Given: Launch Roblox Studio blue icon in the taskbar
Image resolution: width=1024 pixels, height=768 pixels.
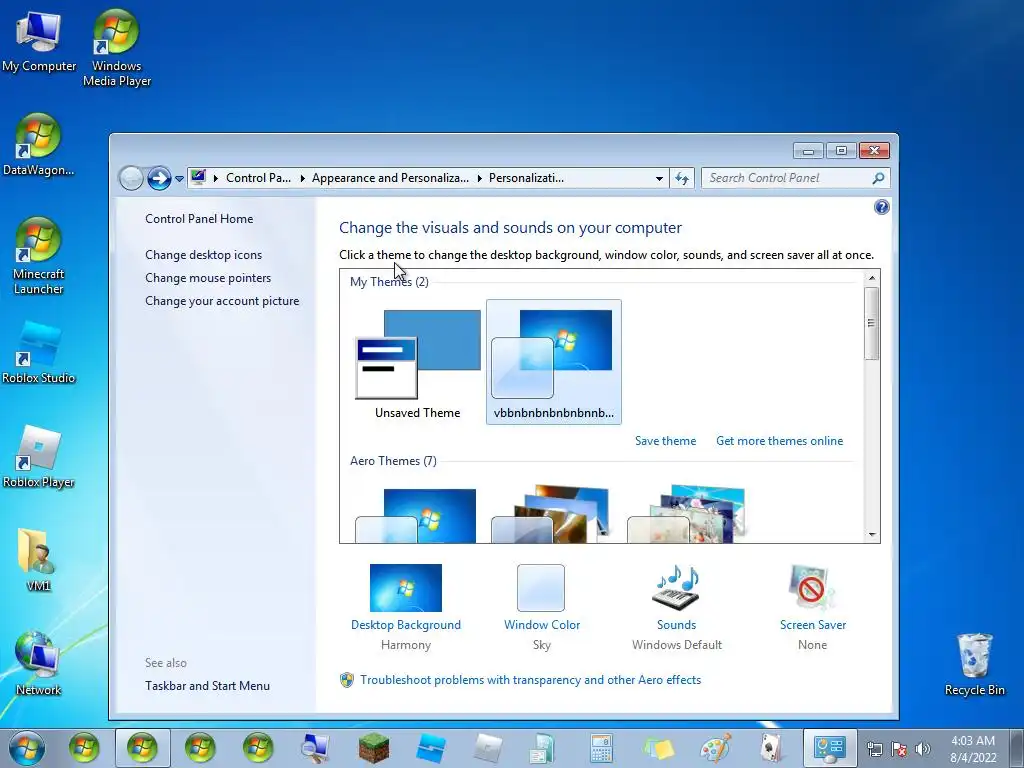Looking at the screenshot, I should point(431,748).
